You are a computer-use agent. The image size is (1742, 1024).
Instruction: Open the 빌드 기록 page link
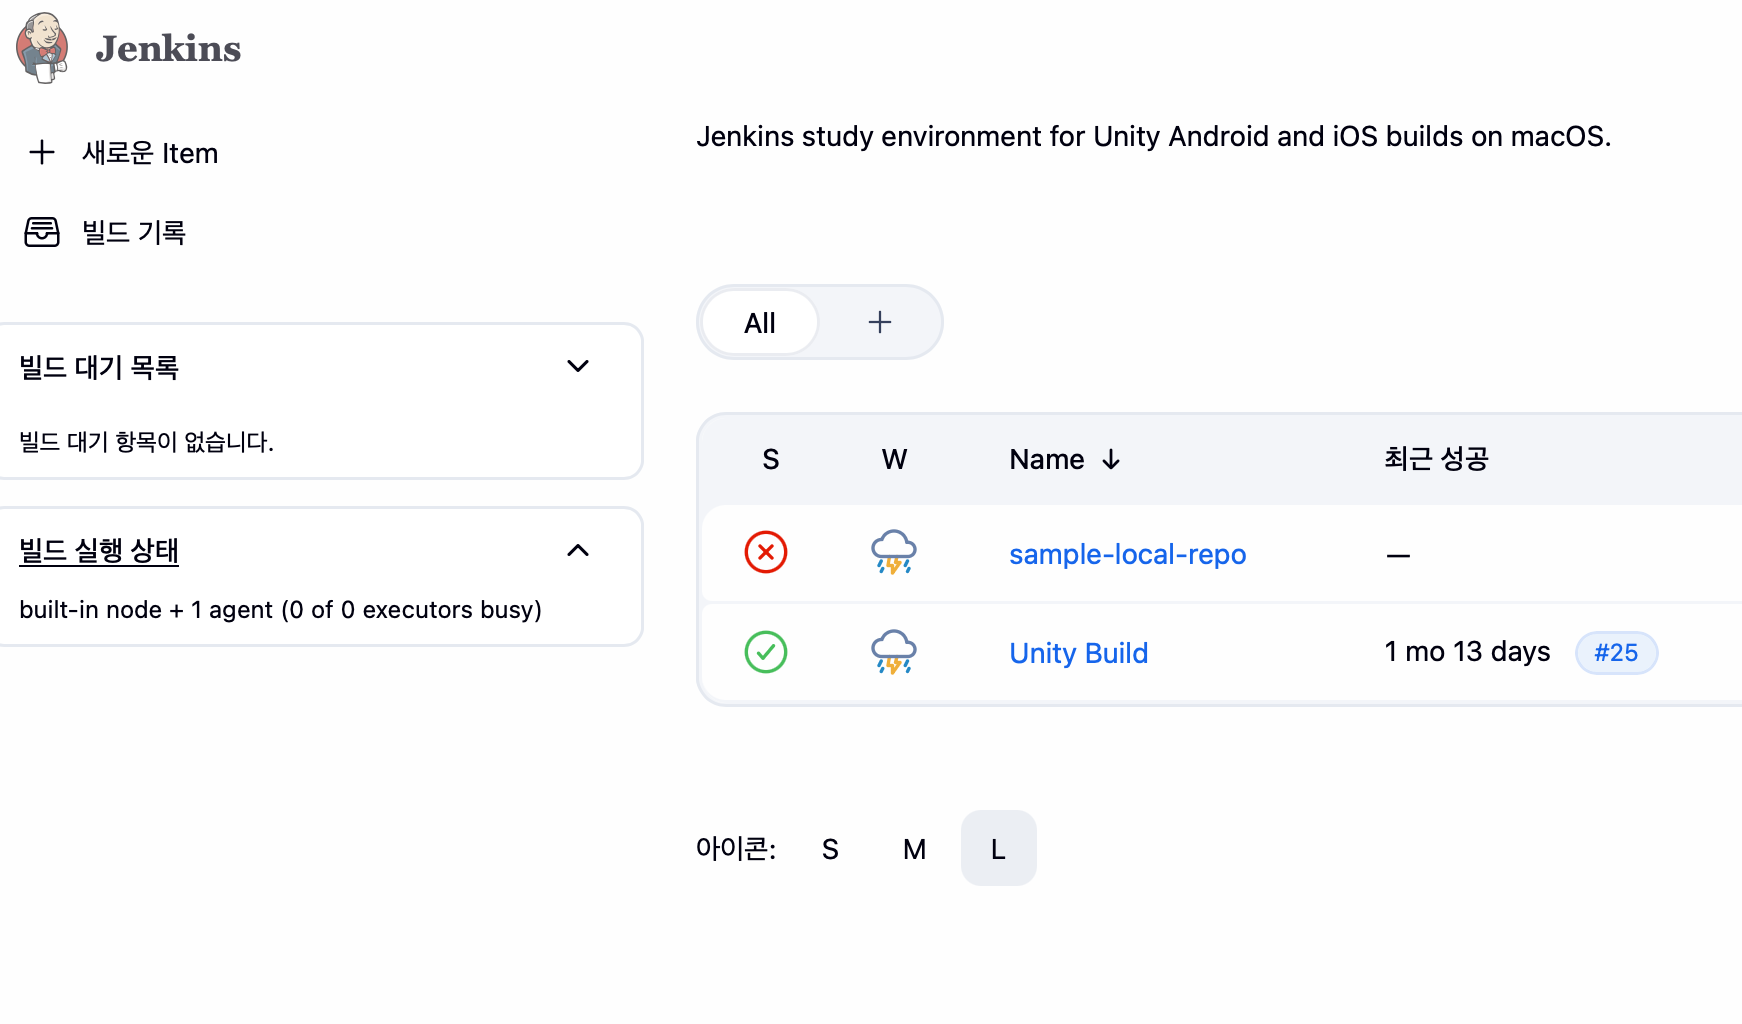(134, 232)
